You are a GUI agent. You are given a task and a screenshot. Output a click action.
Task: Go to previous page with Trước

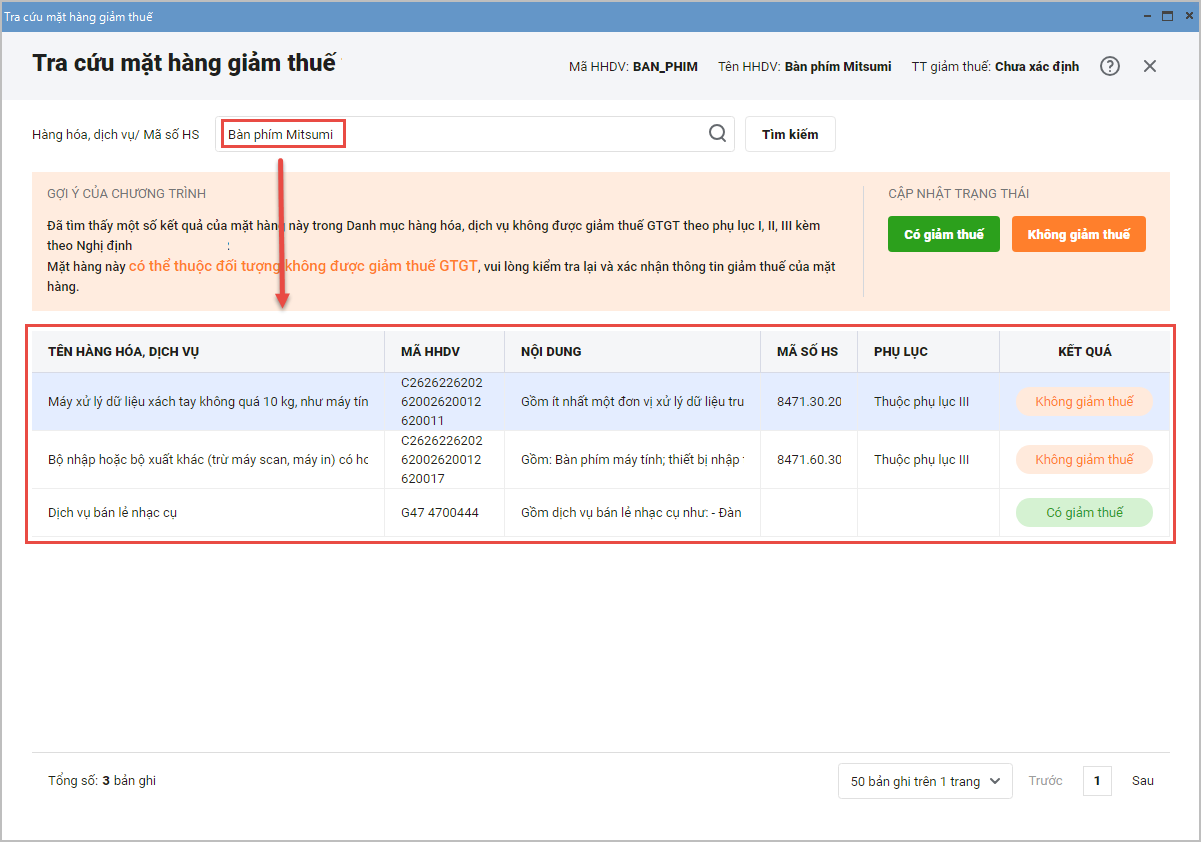1045,781
